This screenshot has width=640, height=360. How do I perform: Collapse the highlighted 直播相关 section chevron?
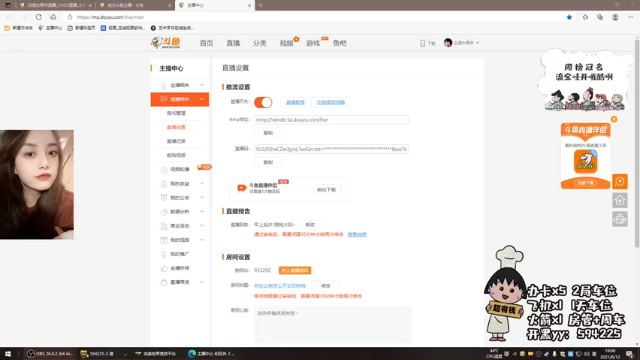coord(202,99)
